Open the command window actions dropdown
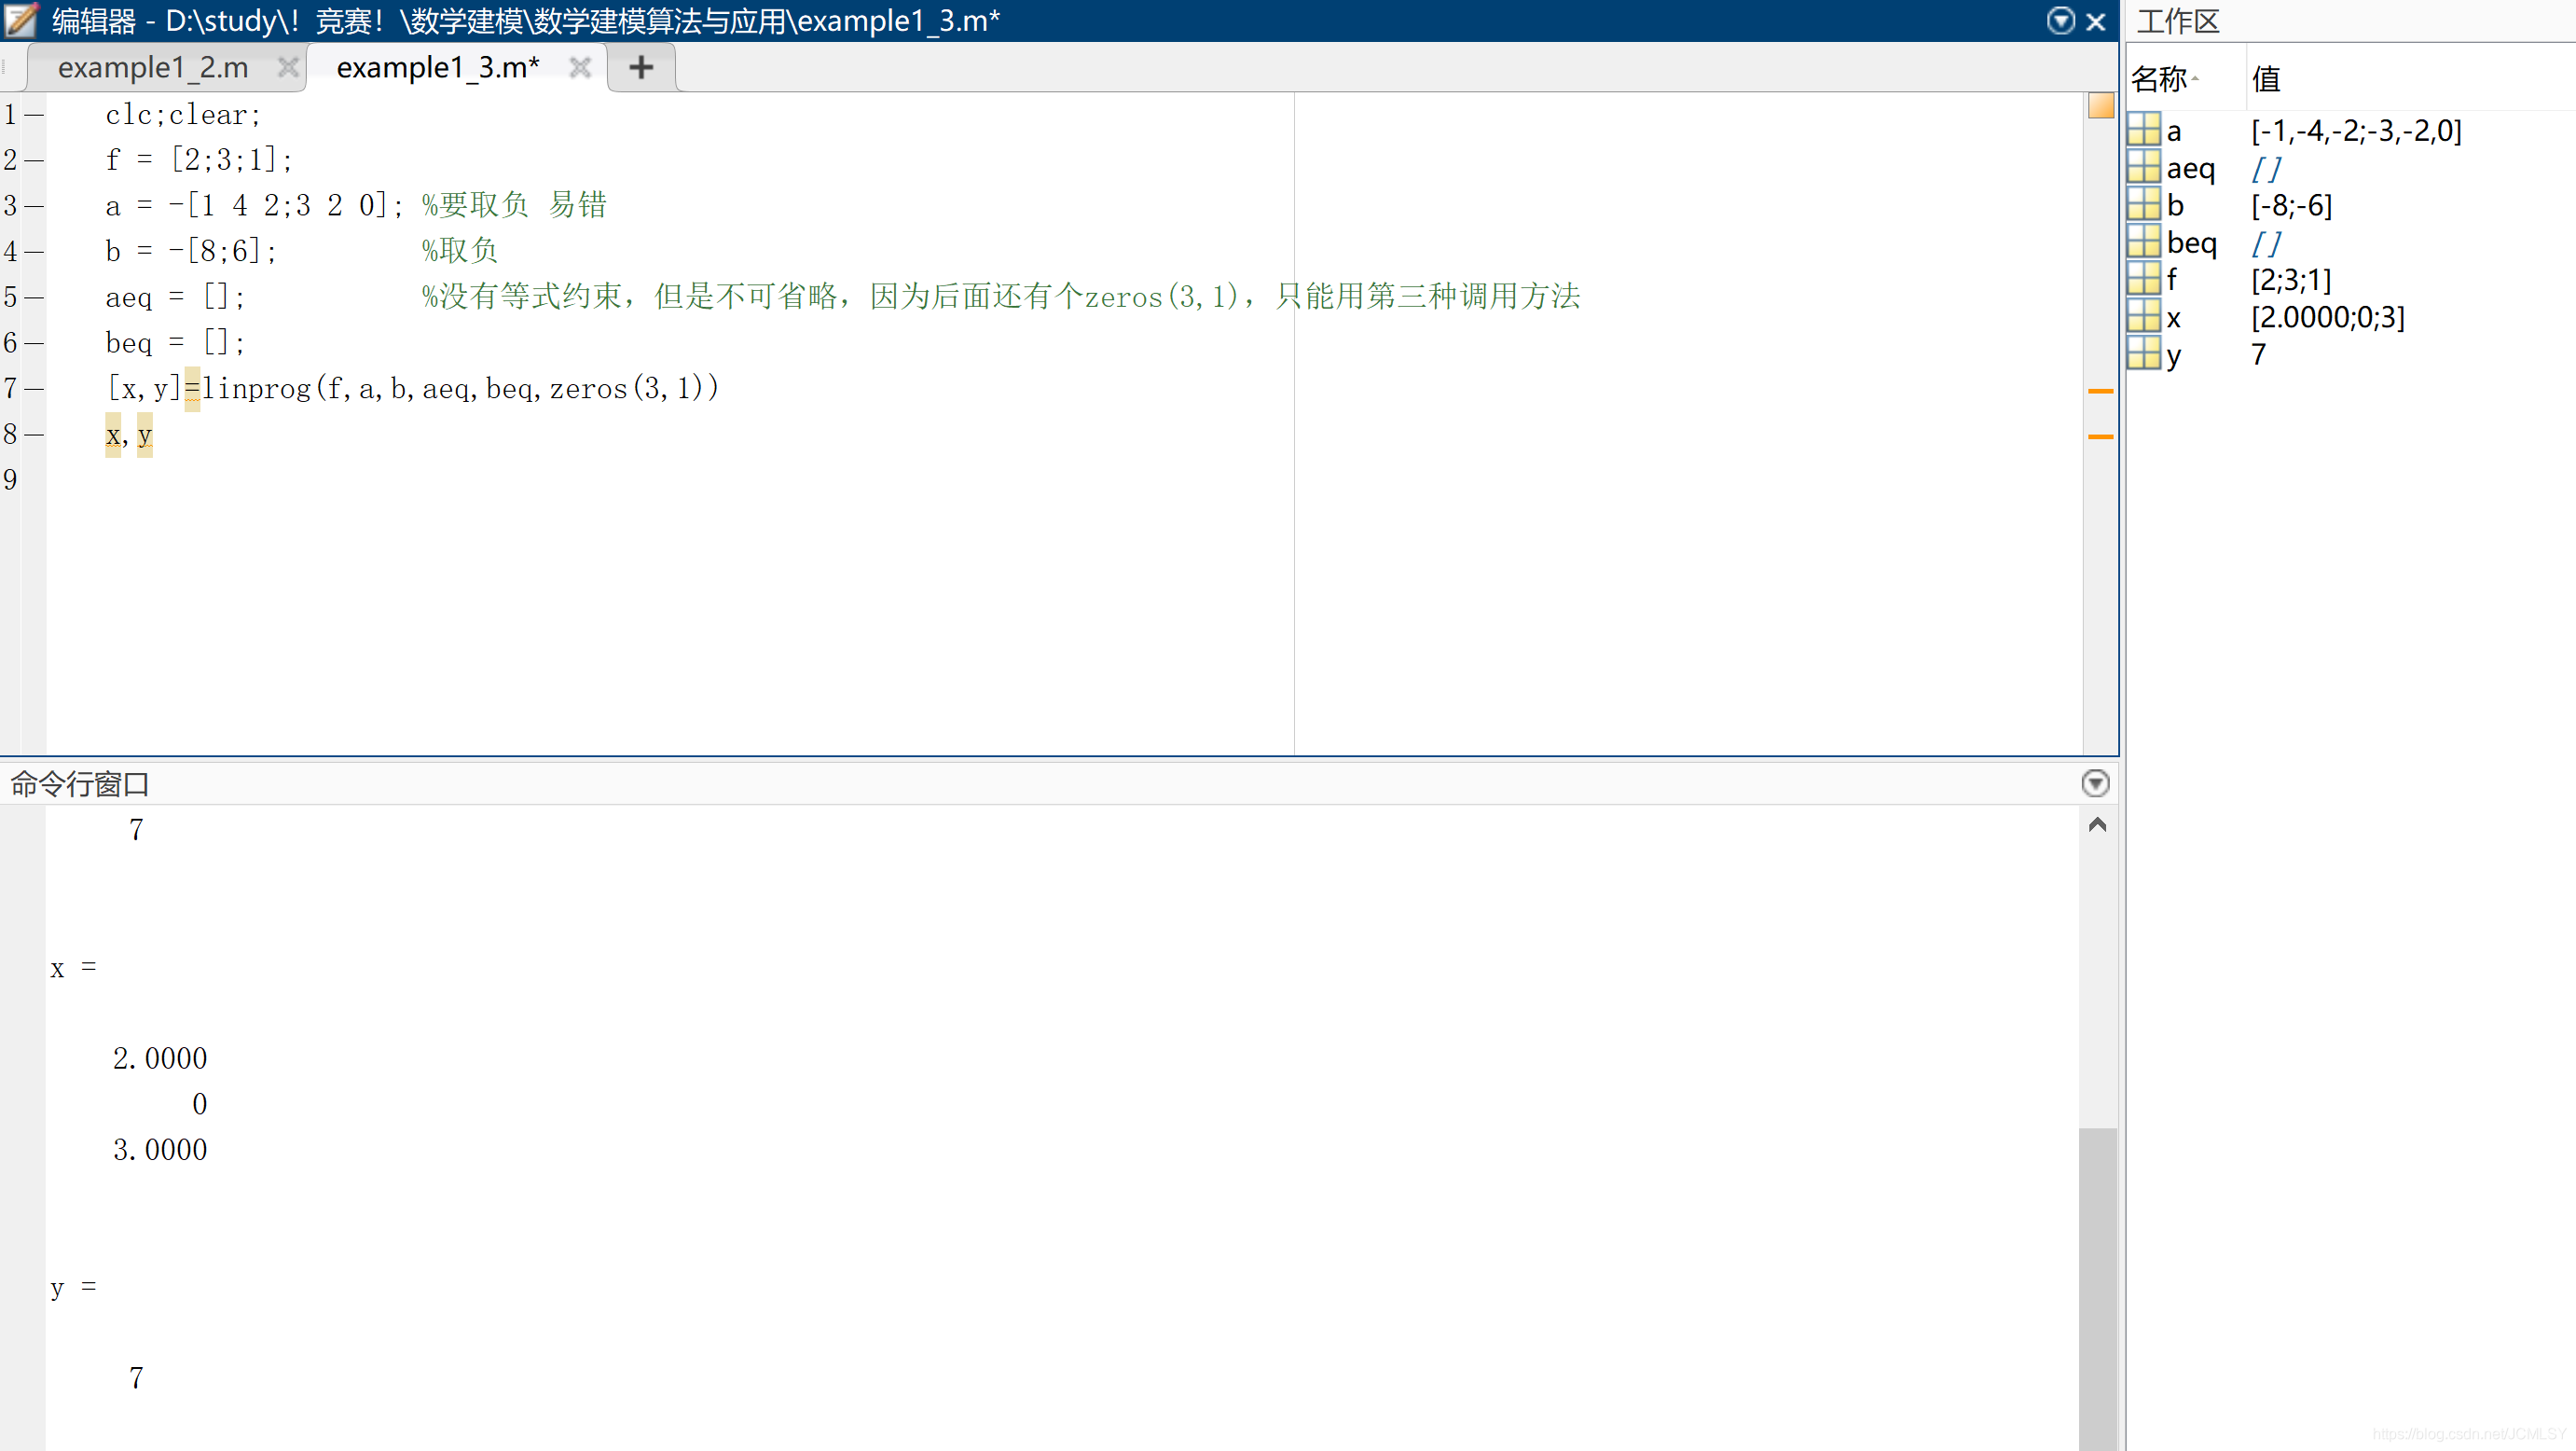This screenshot has height=1451, width=2576. coord(2094,783)
